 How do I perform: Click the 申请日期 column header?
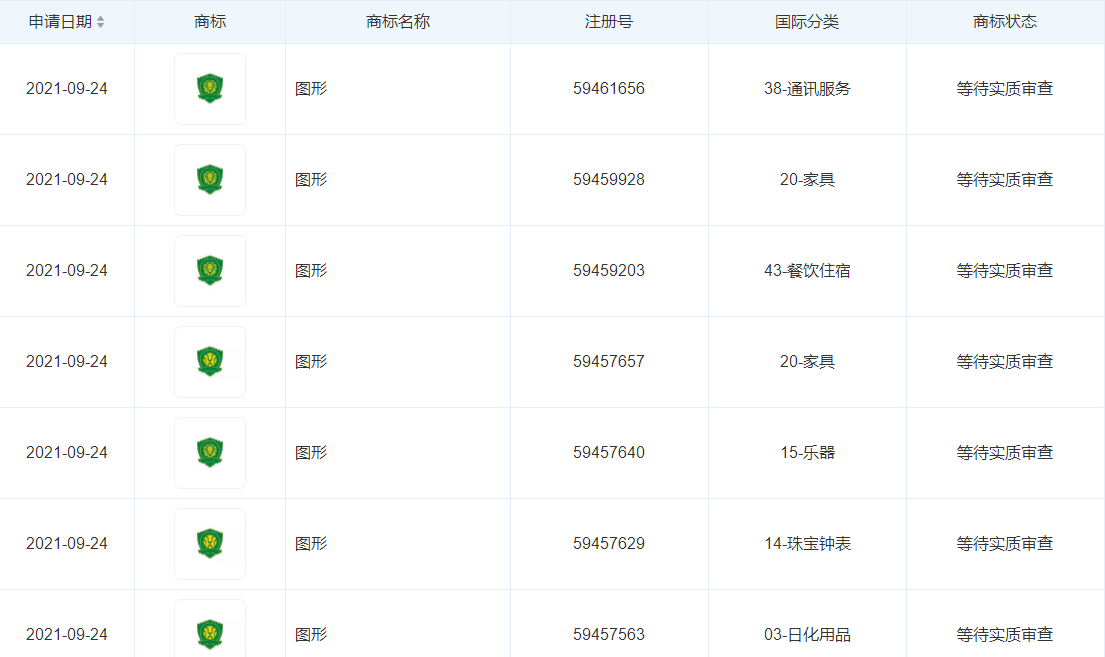[x=61, y=22]
